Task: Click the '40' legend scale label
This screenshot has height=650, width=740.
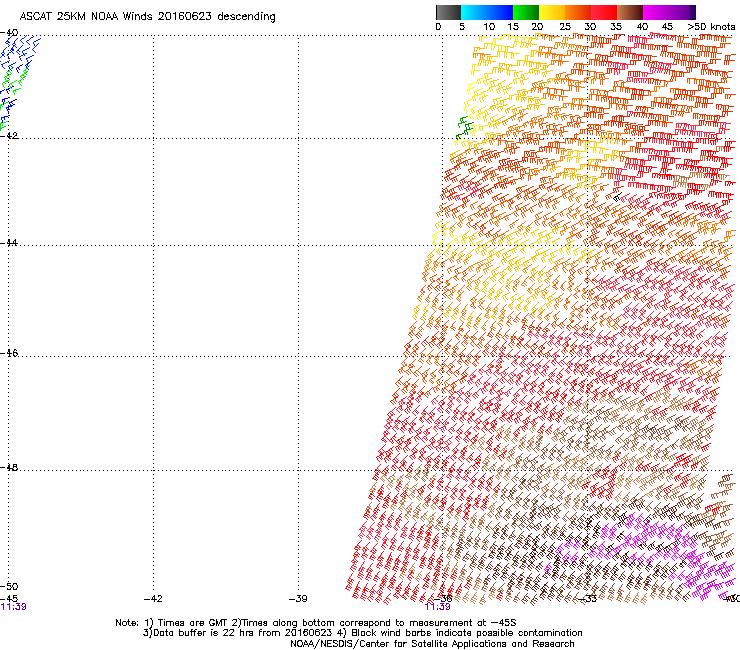Action: 642,27
